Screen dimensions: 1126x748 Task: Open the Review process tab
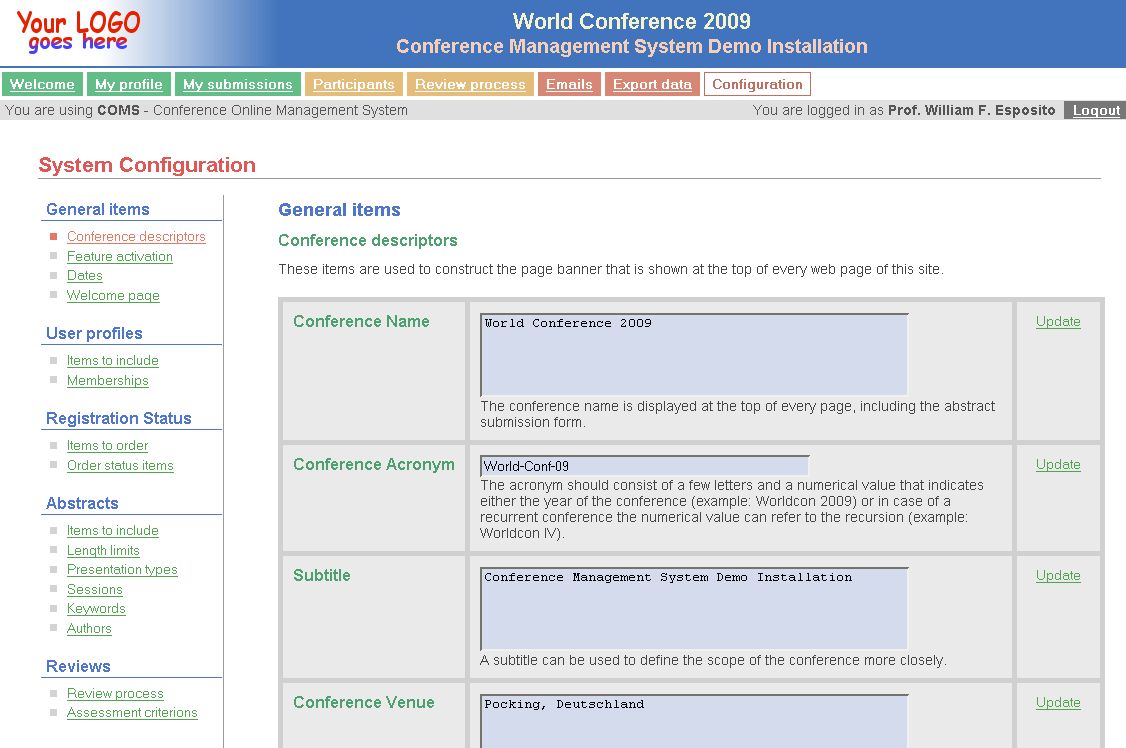pyautogui.click(x=470, y=84)
